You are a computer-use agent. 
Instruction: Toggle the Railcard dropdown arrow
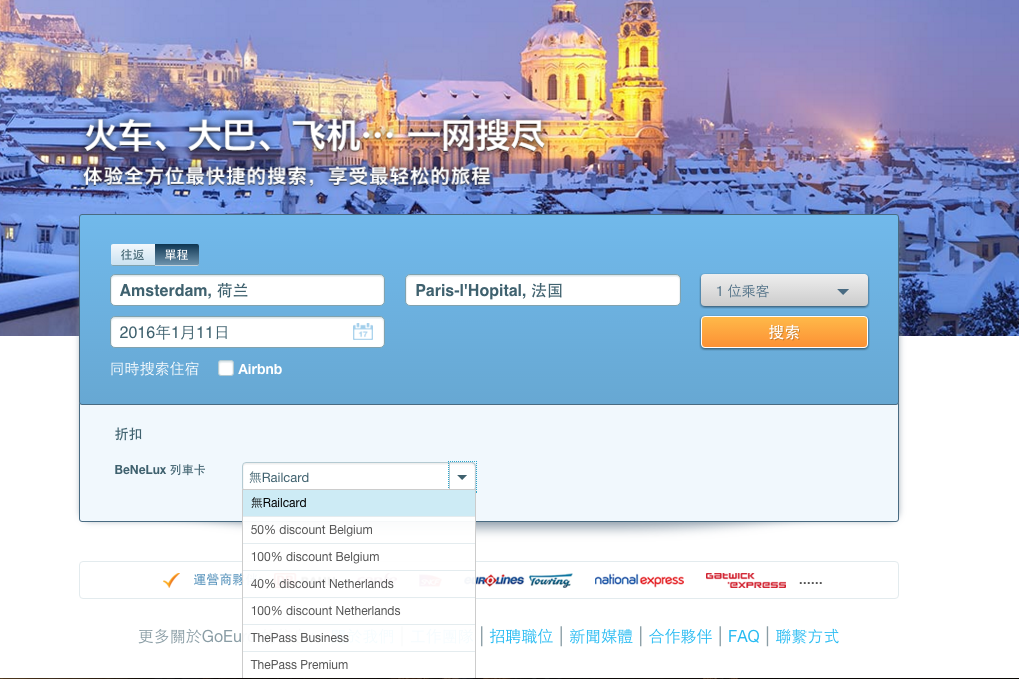[x=462, y=477]
